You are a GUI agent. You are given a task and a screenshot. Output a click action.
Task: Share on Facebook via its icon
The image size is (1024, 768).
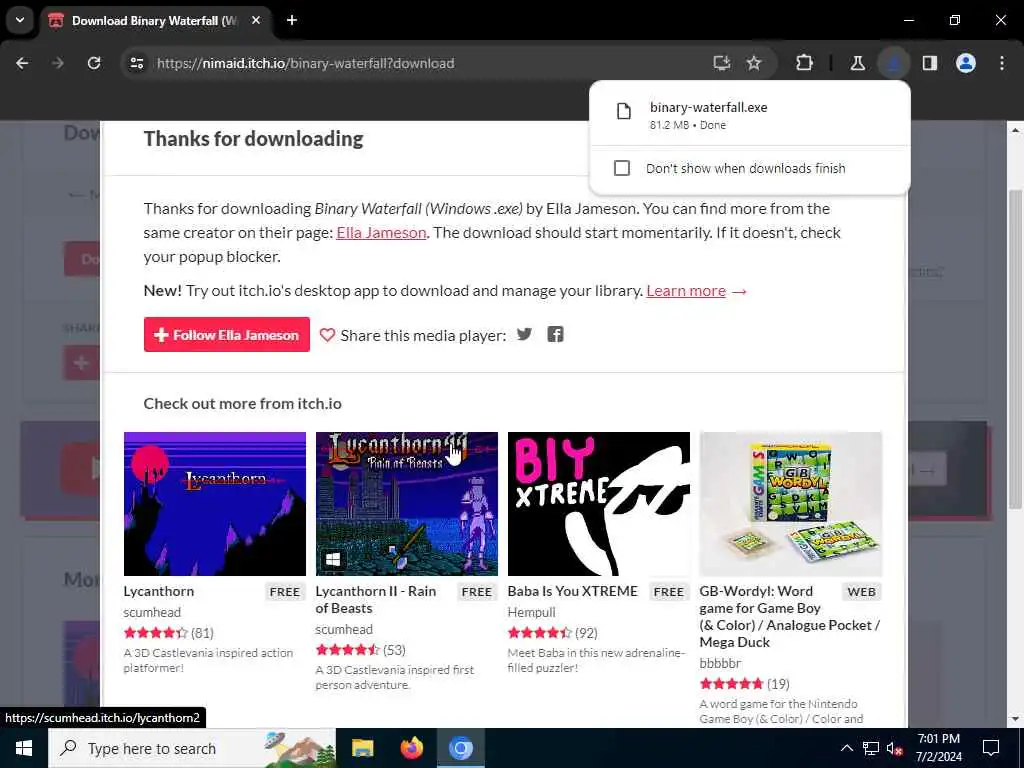pyautogui.click(x=555, y=334)
